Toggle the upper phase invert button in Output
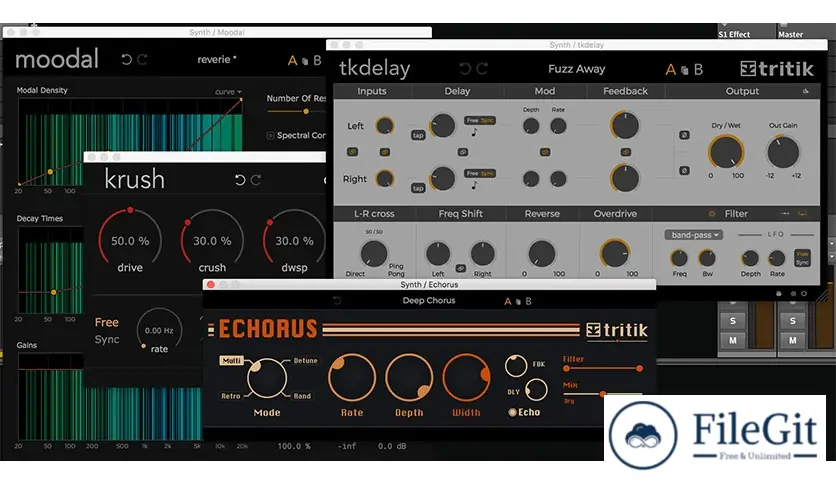836x484 pixels. (x=684, y=135)
